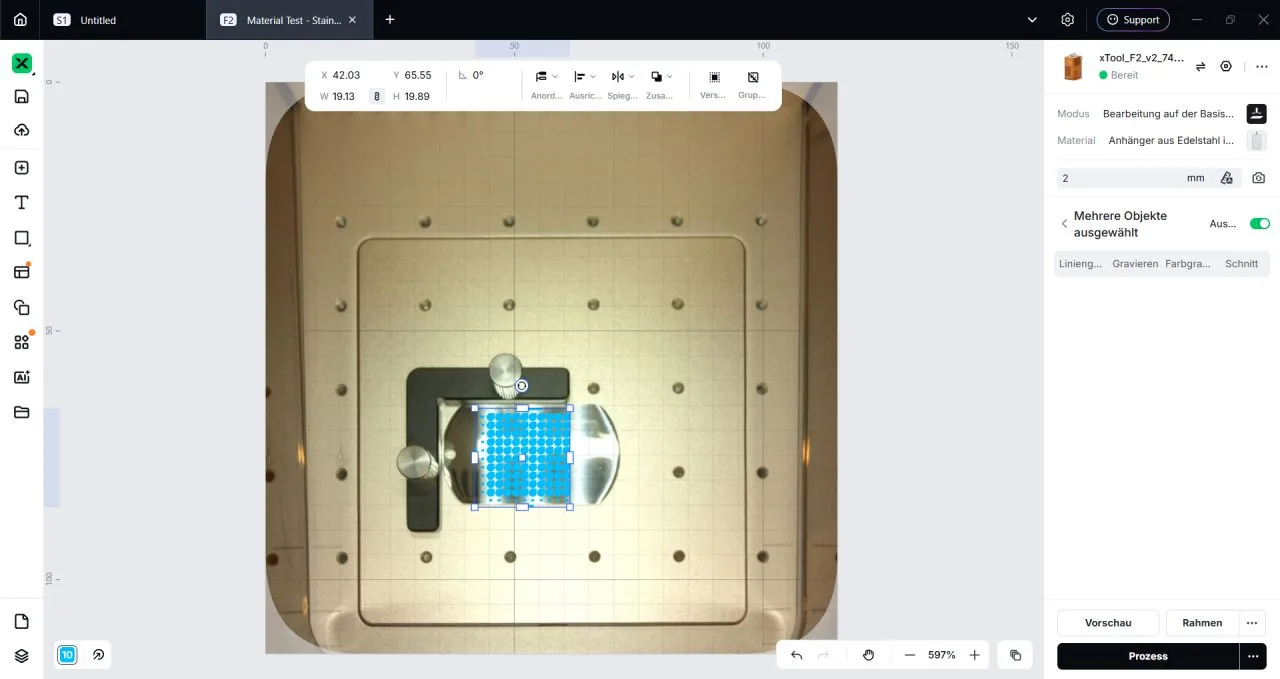Viewport: 1280px width, 679px height.
Task: Open application settings gear in title bar
Action: (x=1068, y=19)
